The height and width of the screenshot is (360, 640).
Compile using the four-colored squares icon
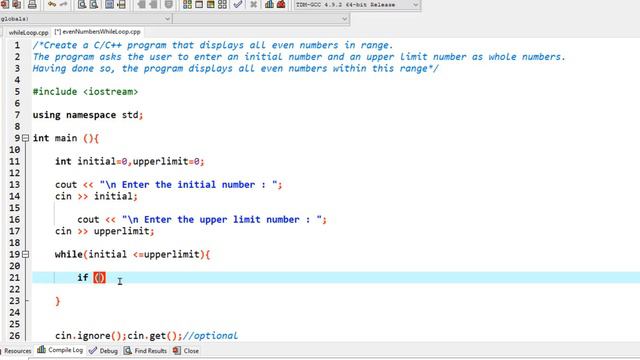click(x=187, y=4)
